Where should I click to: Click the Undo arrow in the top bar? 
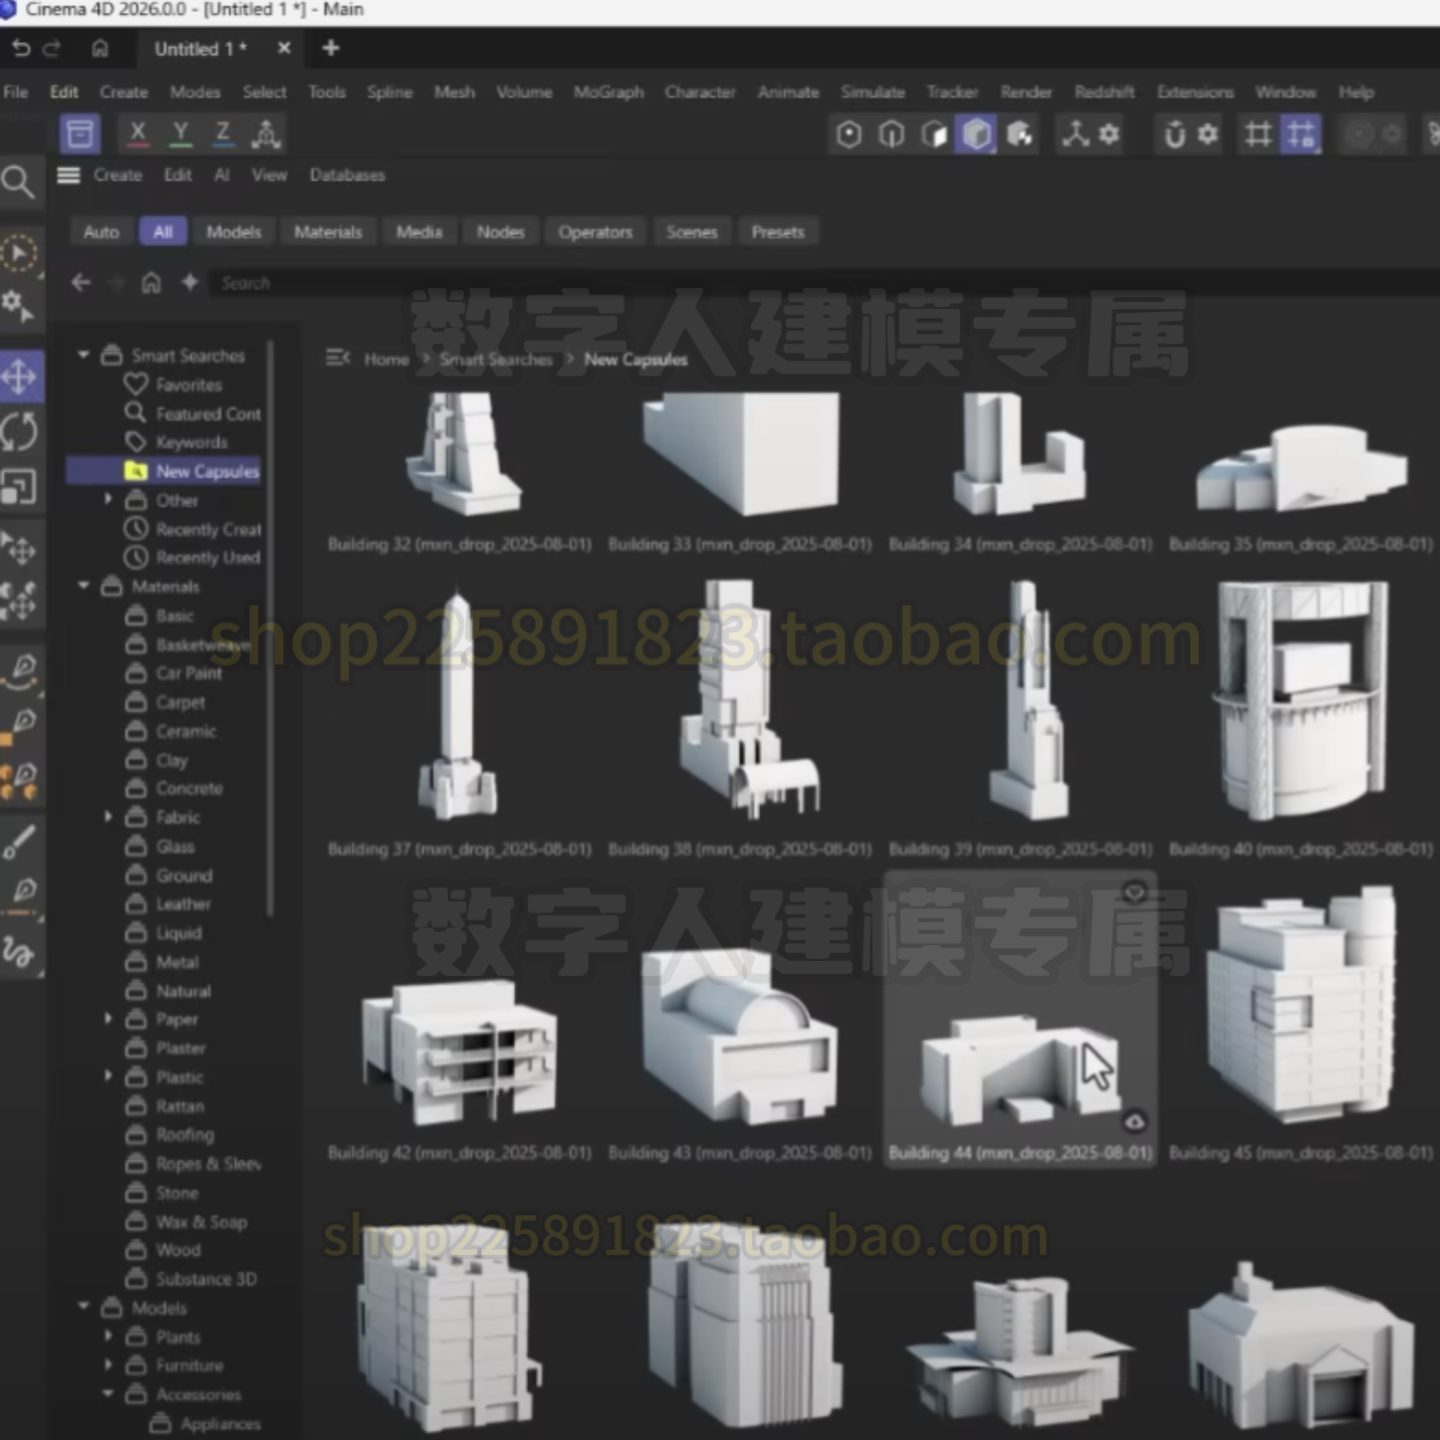point(21,48)
